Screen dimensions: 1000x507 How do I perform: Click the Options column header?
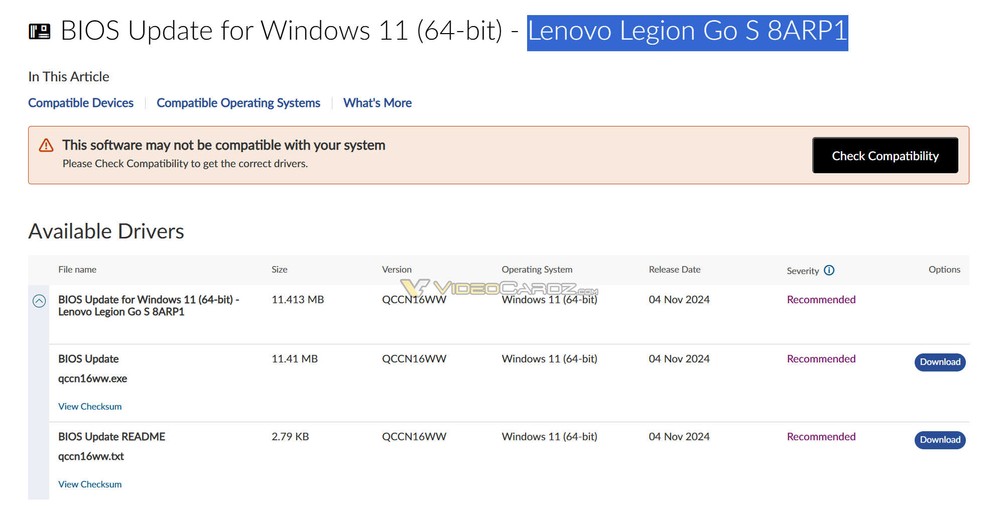944,270
